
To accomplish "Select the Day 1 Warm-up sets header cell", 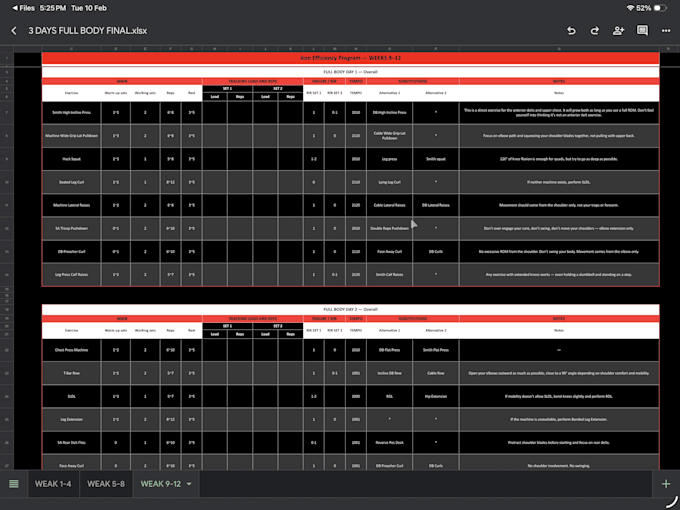I will [x=116, y=93].
